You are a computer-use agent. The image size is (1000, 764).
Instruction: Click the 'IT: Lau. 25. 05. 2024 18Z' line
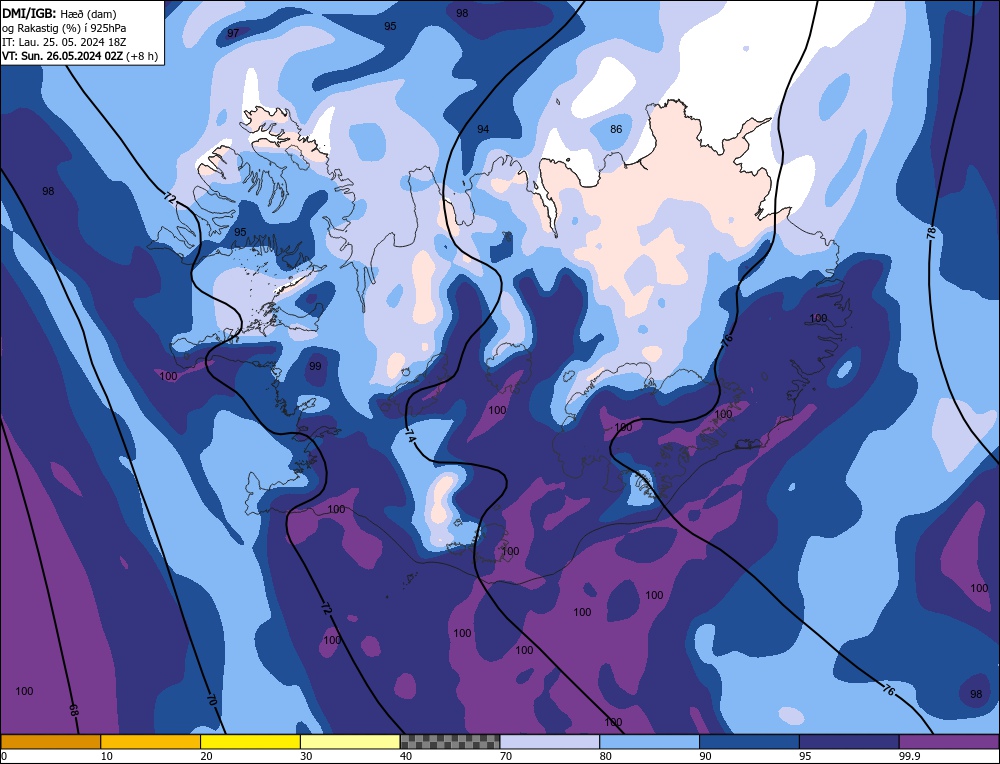[64, 42]
